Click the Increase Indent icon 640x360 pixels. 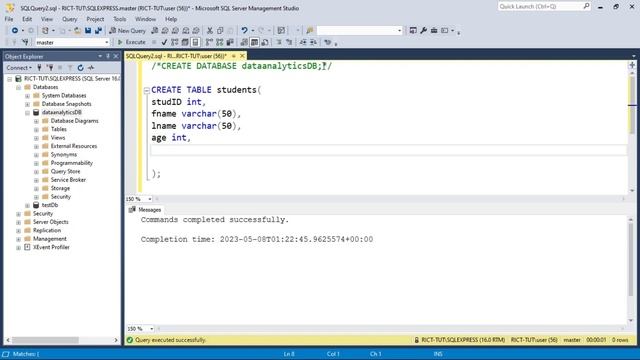[313, 42]
